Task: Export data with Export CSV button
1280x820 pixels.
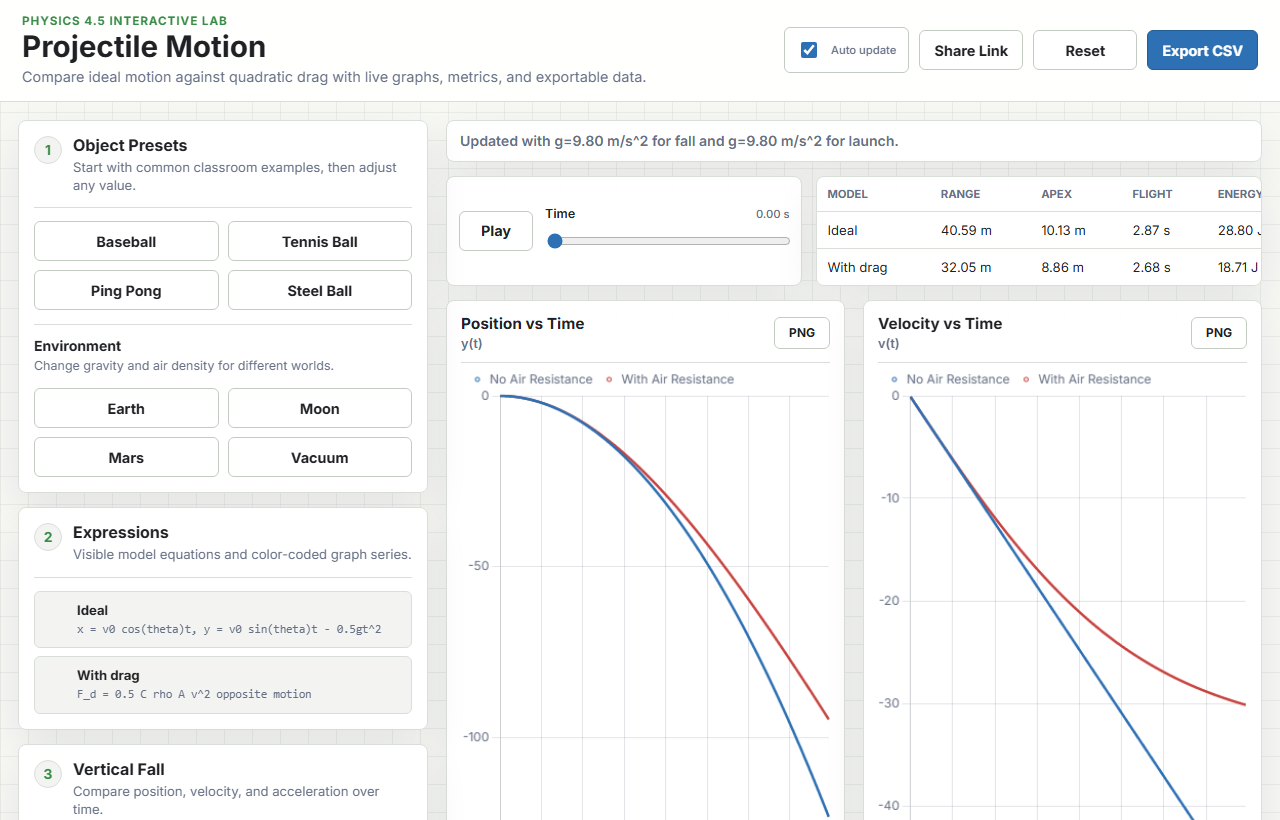Action: (x=1202, y=50)
